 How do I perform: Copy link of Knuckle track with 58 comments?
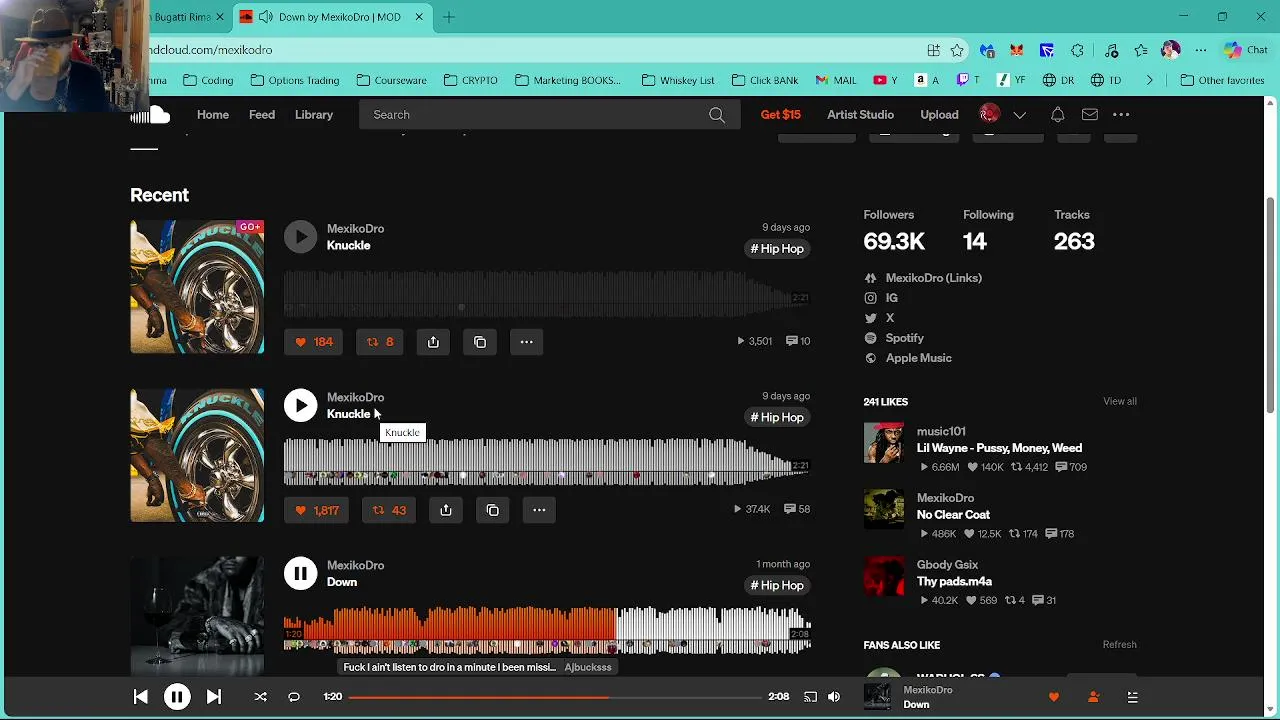[492, 510]
